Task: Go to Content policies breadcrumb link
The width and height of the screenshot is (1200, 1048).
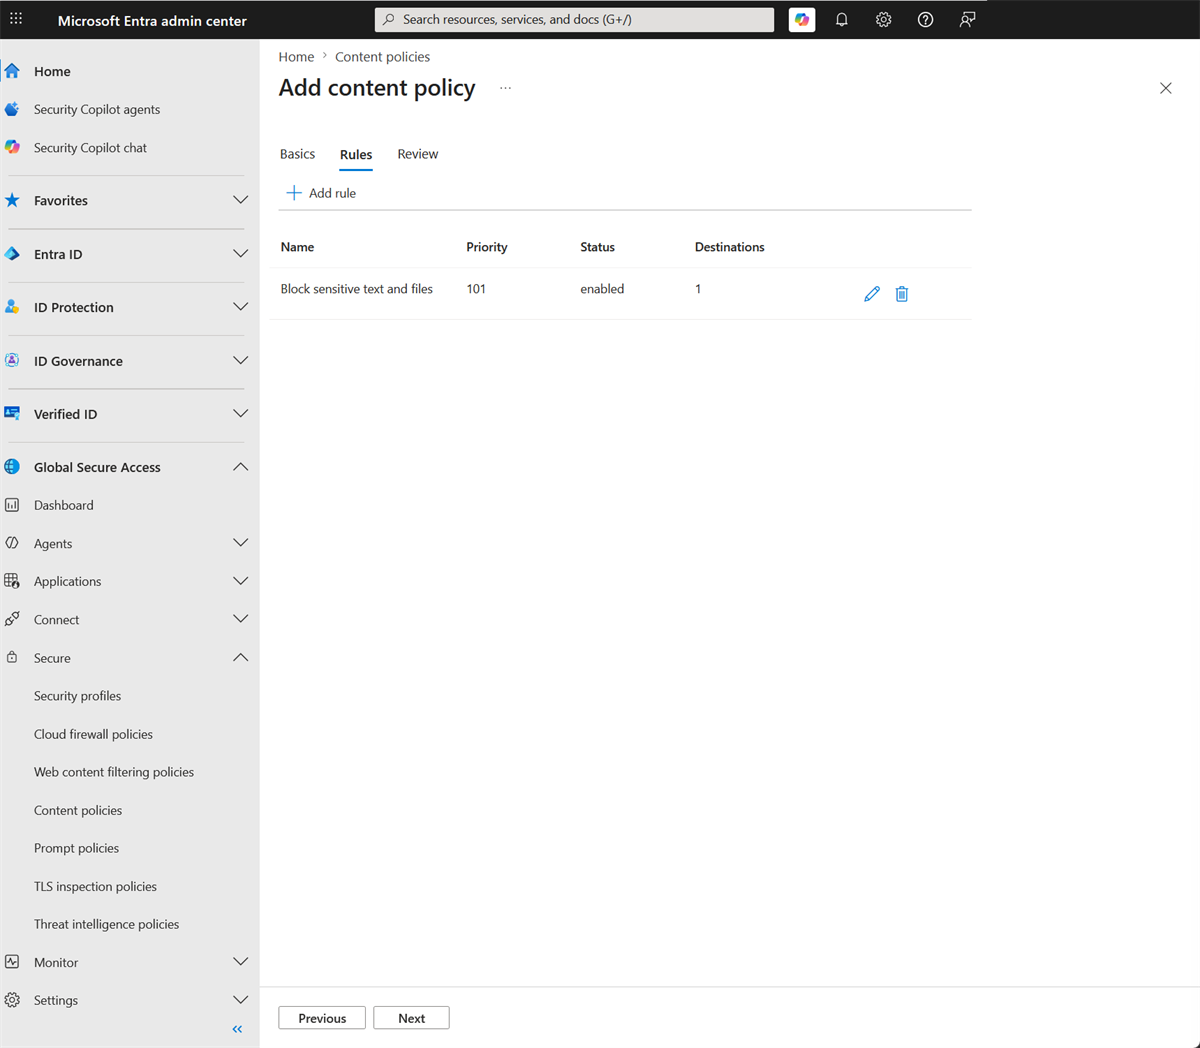Action: 382,57
